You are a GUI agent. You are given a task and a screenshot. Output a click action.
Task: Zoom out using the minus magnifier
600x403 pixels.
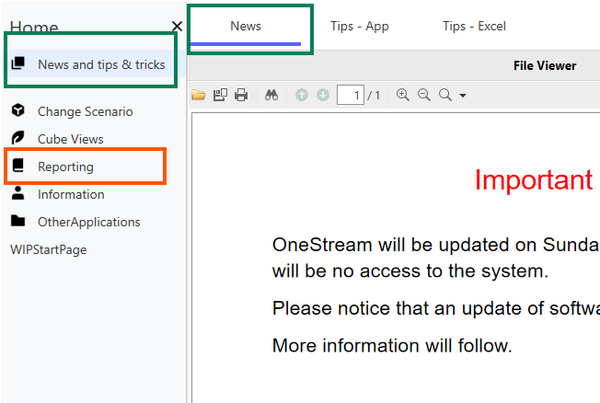coord(424,95)
